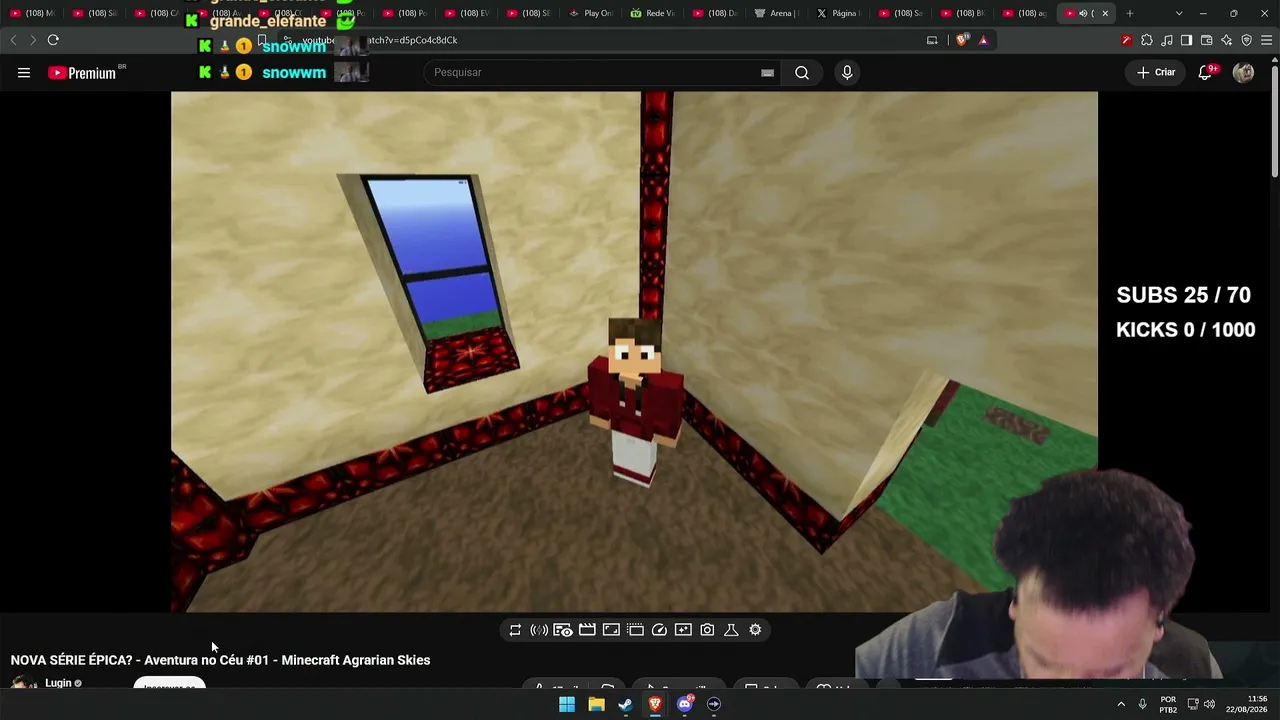Screen dimensions: 1280x720
Task: Toggle the theater mode dotted-frame icon
Action: click(635, 630)
